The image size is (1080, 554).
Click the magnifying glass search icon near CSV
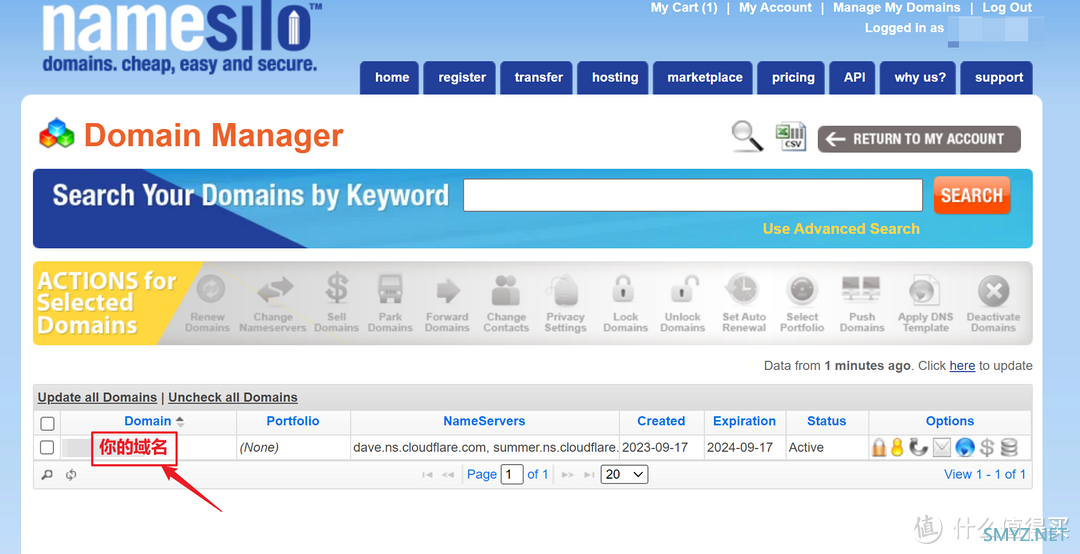[747, 136]
